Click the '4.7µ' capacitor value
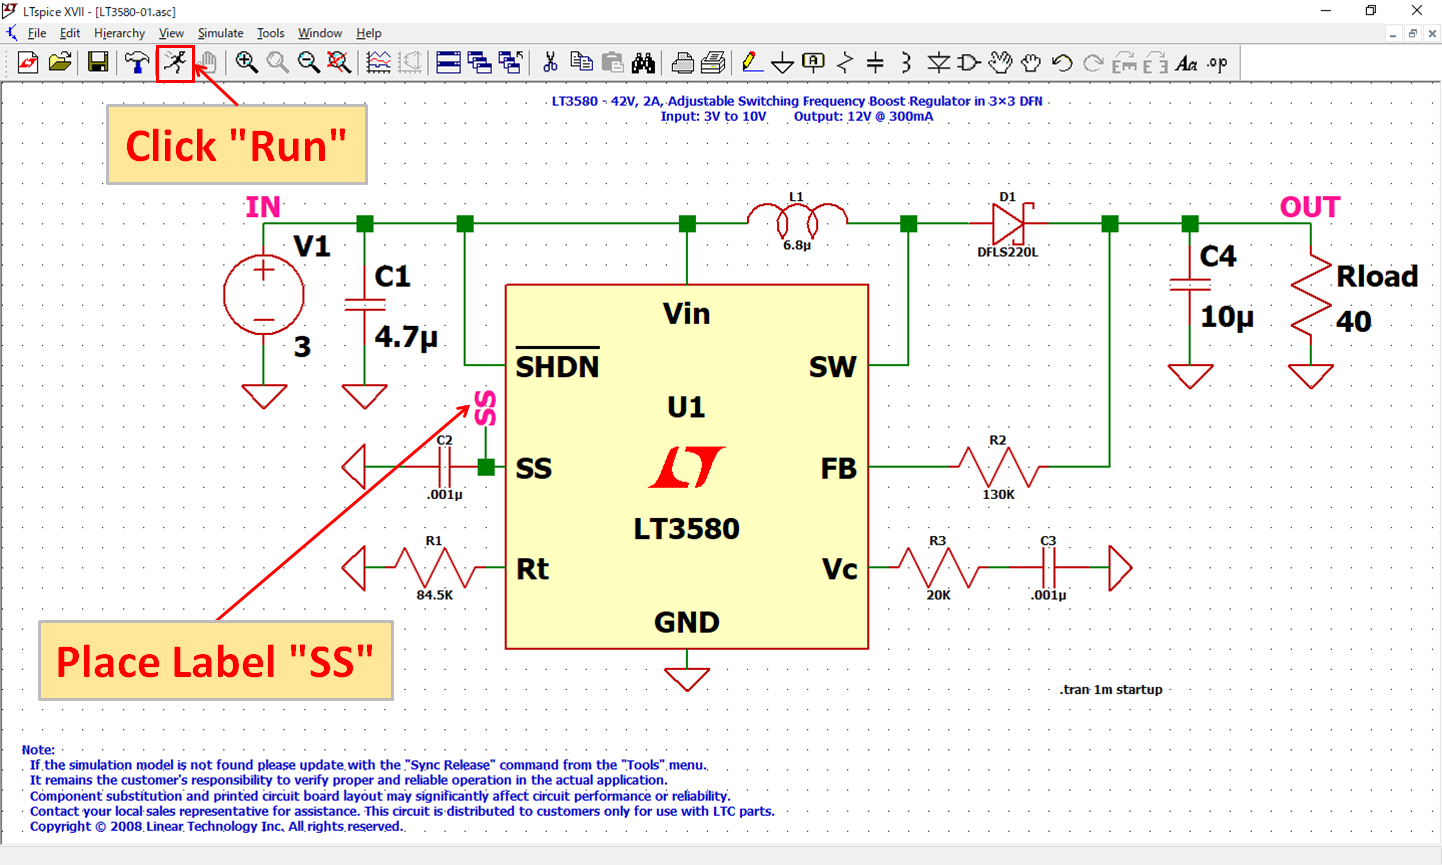The image size is (1442, 865). 406,337
